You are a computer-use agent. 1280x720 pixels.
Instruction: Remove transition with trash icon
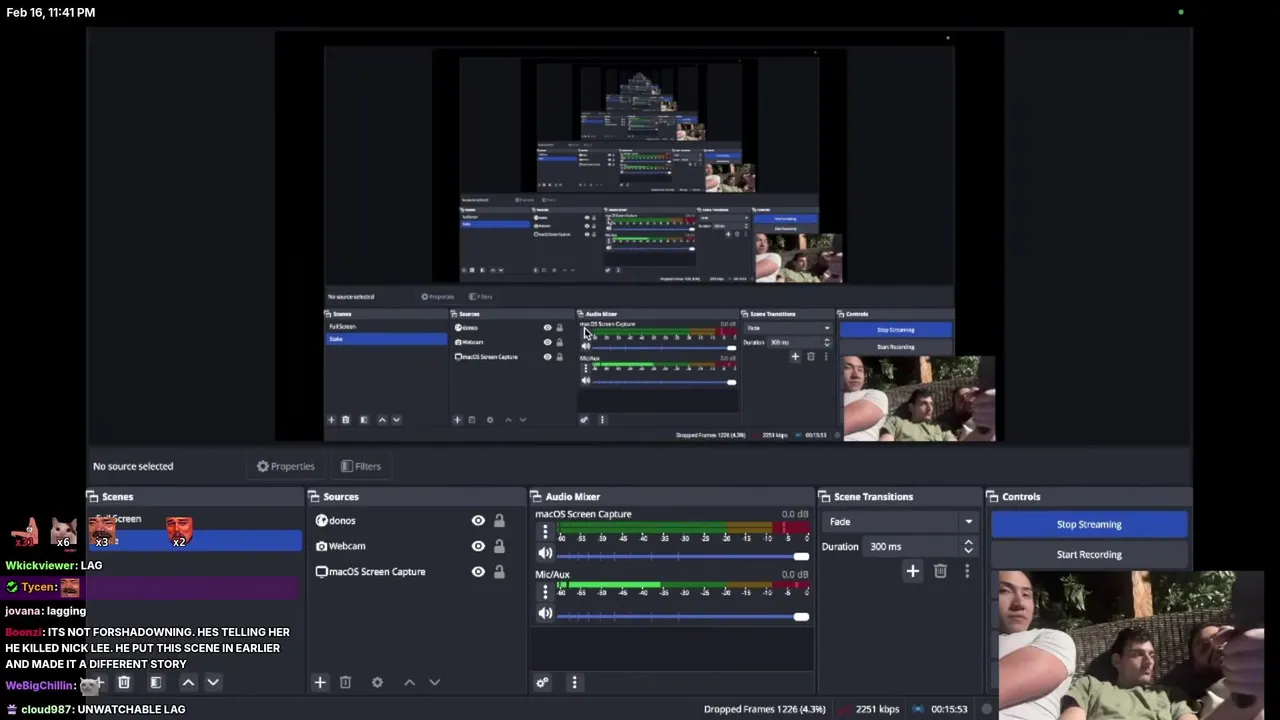click(940, 571)
